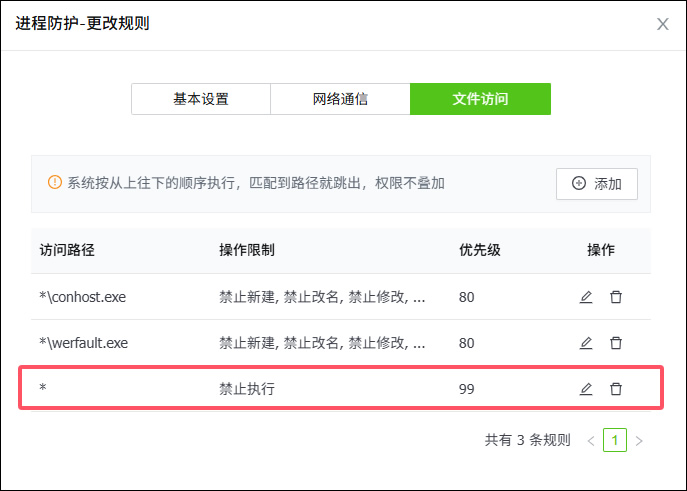
Task: Click the *\conhost.exe access path cell
Action: pos(82,297)
